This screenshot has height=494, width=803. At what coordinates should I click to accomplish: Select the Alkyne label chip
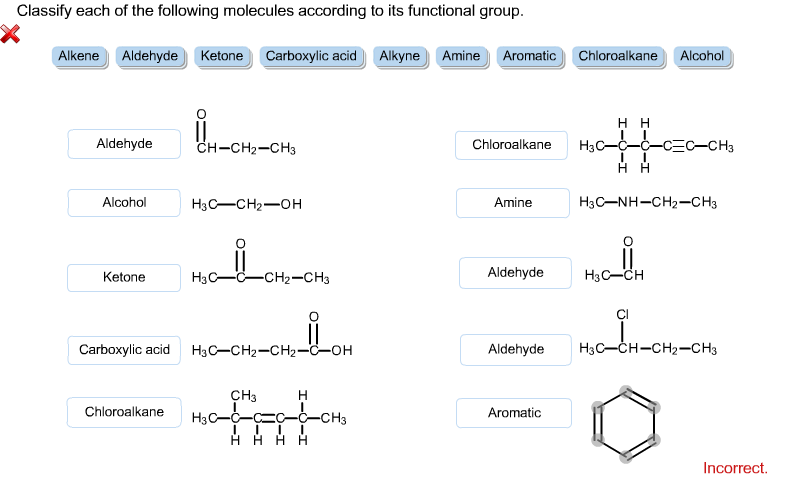(400, 56)
